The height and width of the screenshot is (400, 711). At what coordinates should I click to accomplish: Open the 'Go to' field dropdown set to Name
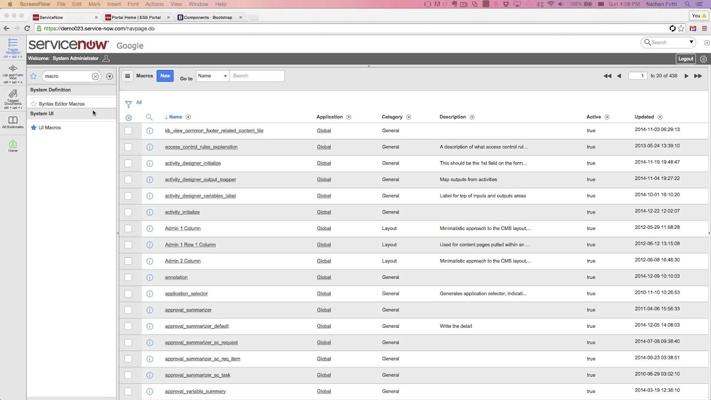point(212,76)
